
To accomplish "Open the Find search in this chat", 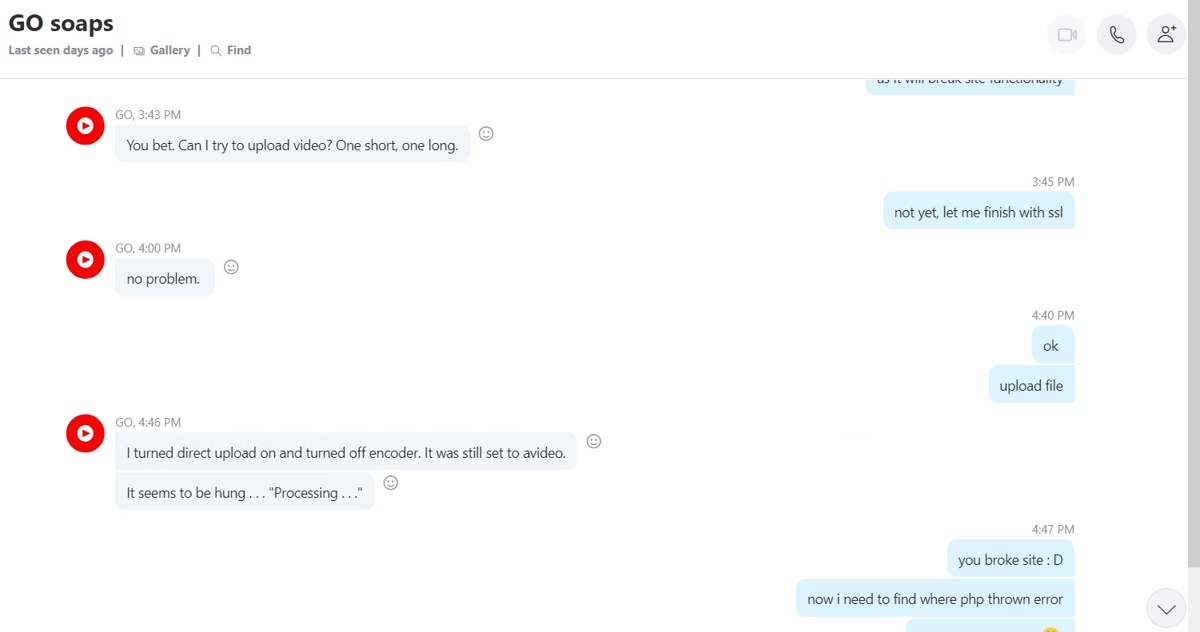I will 230,50.
